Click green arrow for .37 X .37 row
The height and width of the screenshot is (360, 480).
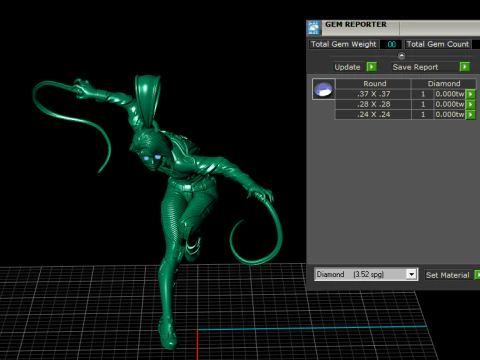click(470, 94)
